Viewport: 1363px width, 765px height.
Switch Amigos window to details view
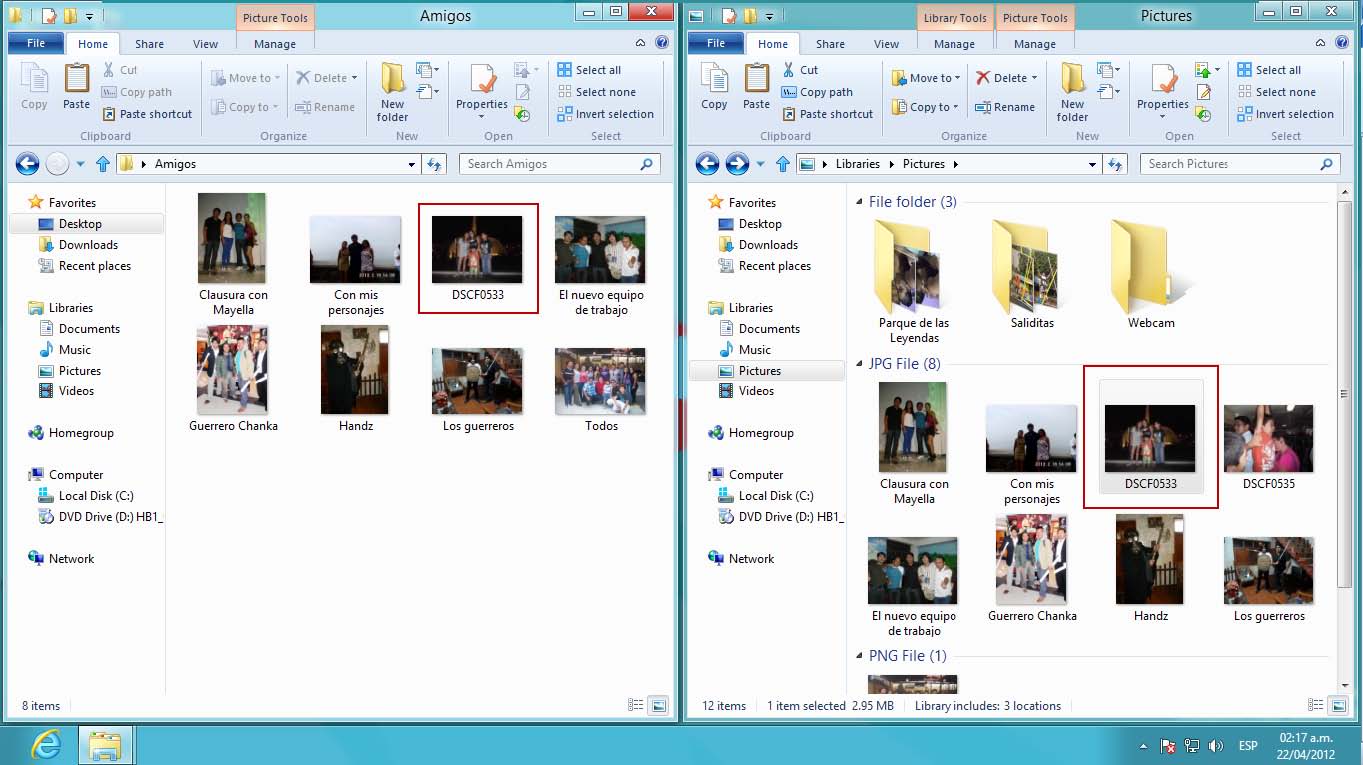point(635,705)
